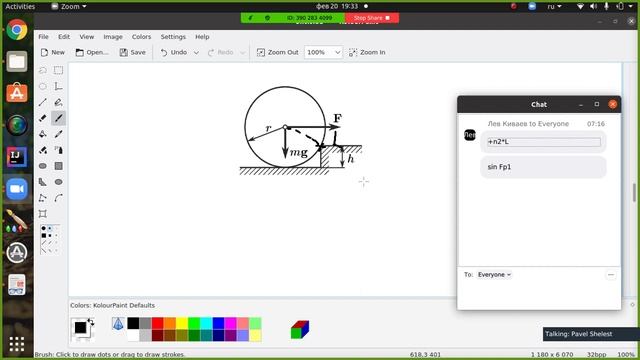
Task: Open Ubuntu Software from the dock
Action: click(17, 93)
